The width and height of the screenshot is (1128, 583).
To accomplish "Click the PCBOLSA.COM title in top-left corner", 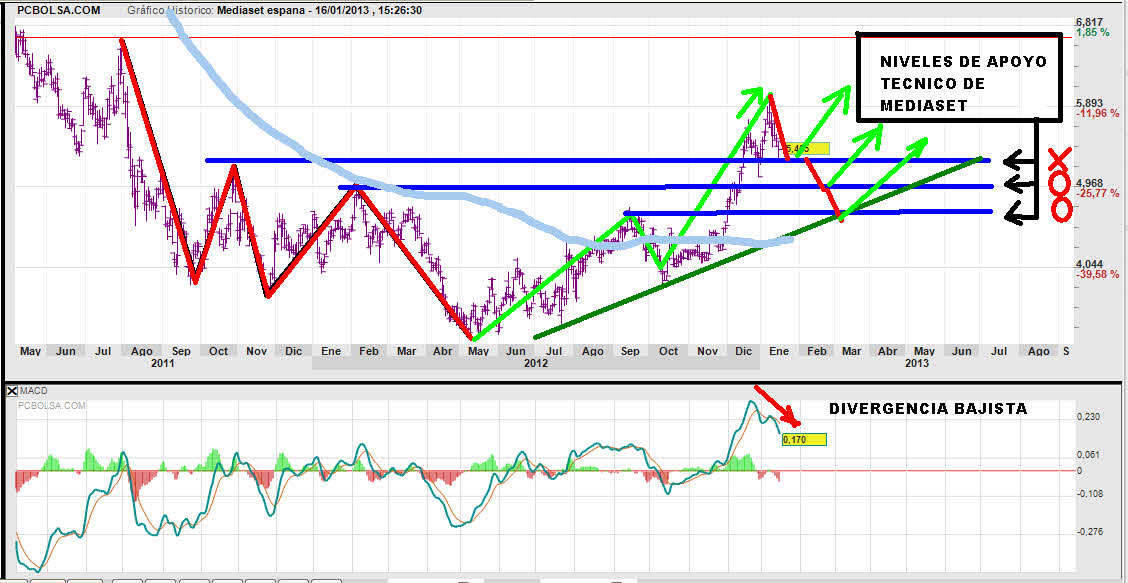I will [56, 8].
